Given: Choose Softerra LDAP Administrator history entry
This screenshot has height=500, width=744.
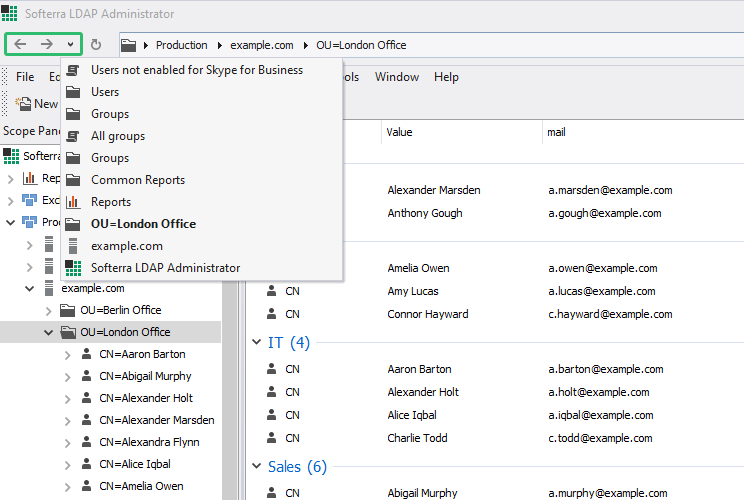Looking at the screenshot, I should 202,268.
